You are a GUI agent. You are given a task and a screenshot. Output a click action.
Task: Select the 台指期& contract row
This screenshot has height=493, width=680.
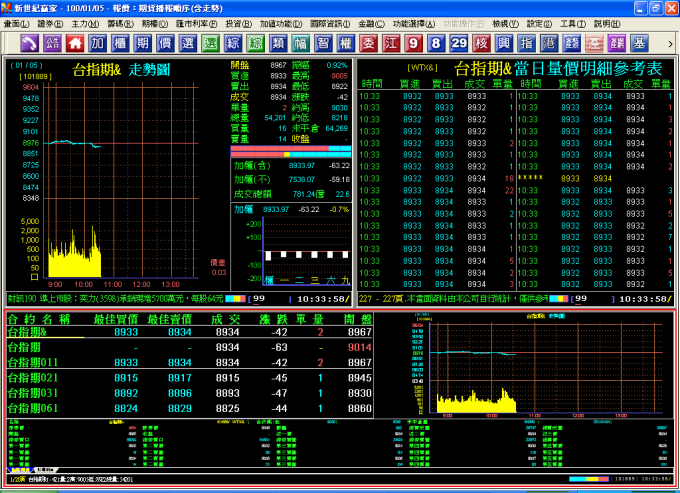(x=190, y=332)
